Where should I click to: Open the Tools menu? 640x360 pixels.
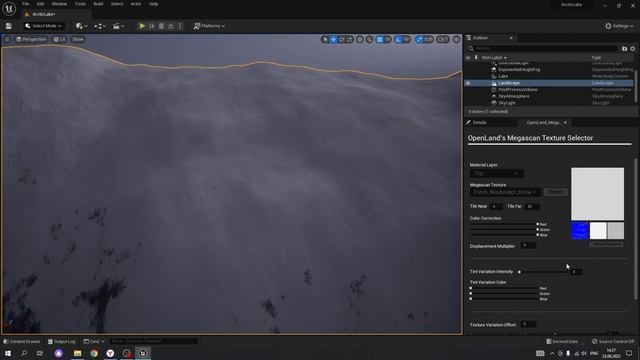pos(80,4)
